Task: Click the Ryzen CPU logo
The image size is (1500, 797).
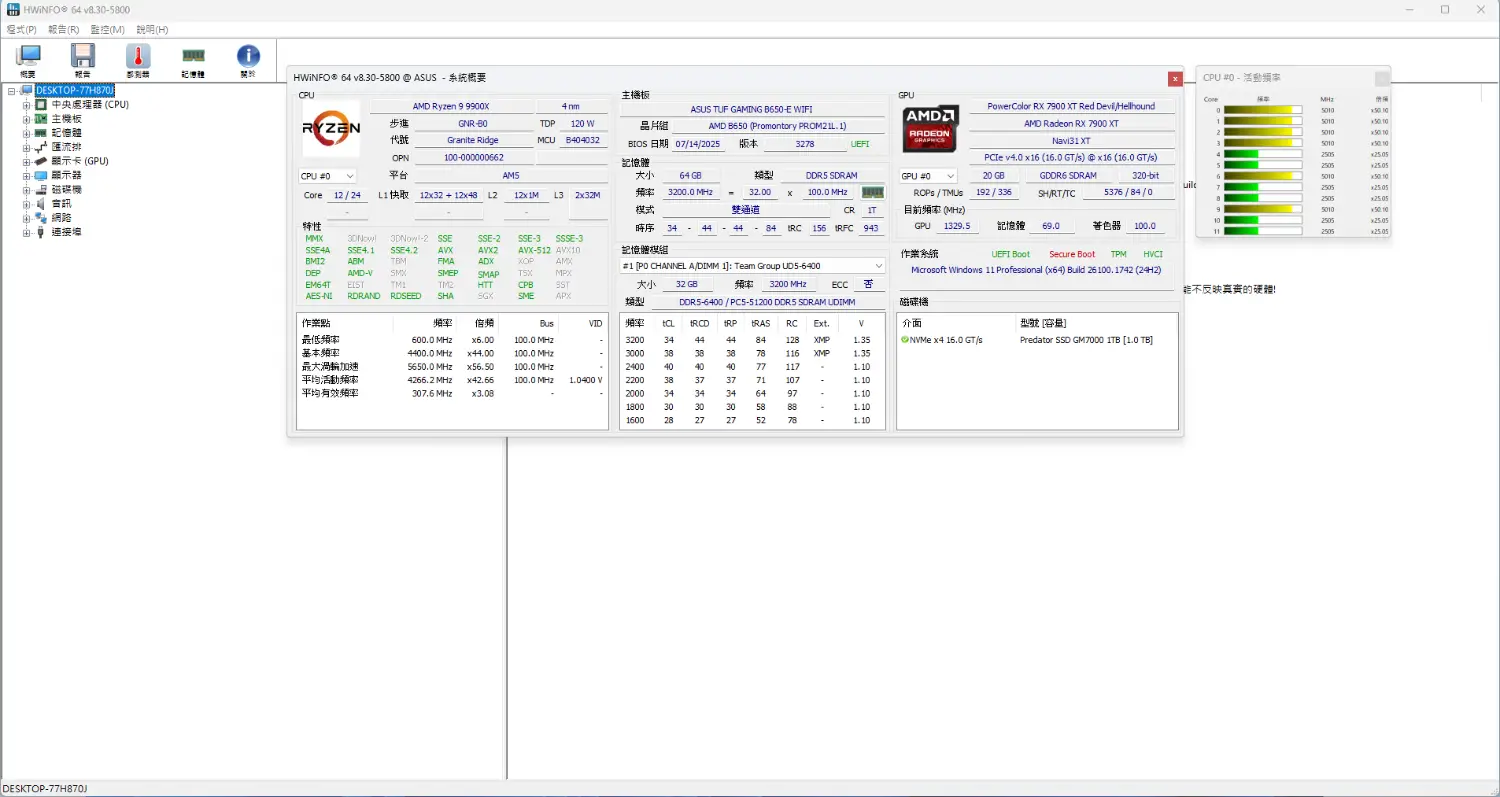Action: click(331, 128)
